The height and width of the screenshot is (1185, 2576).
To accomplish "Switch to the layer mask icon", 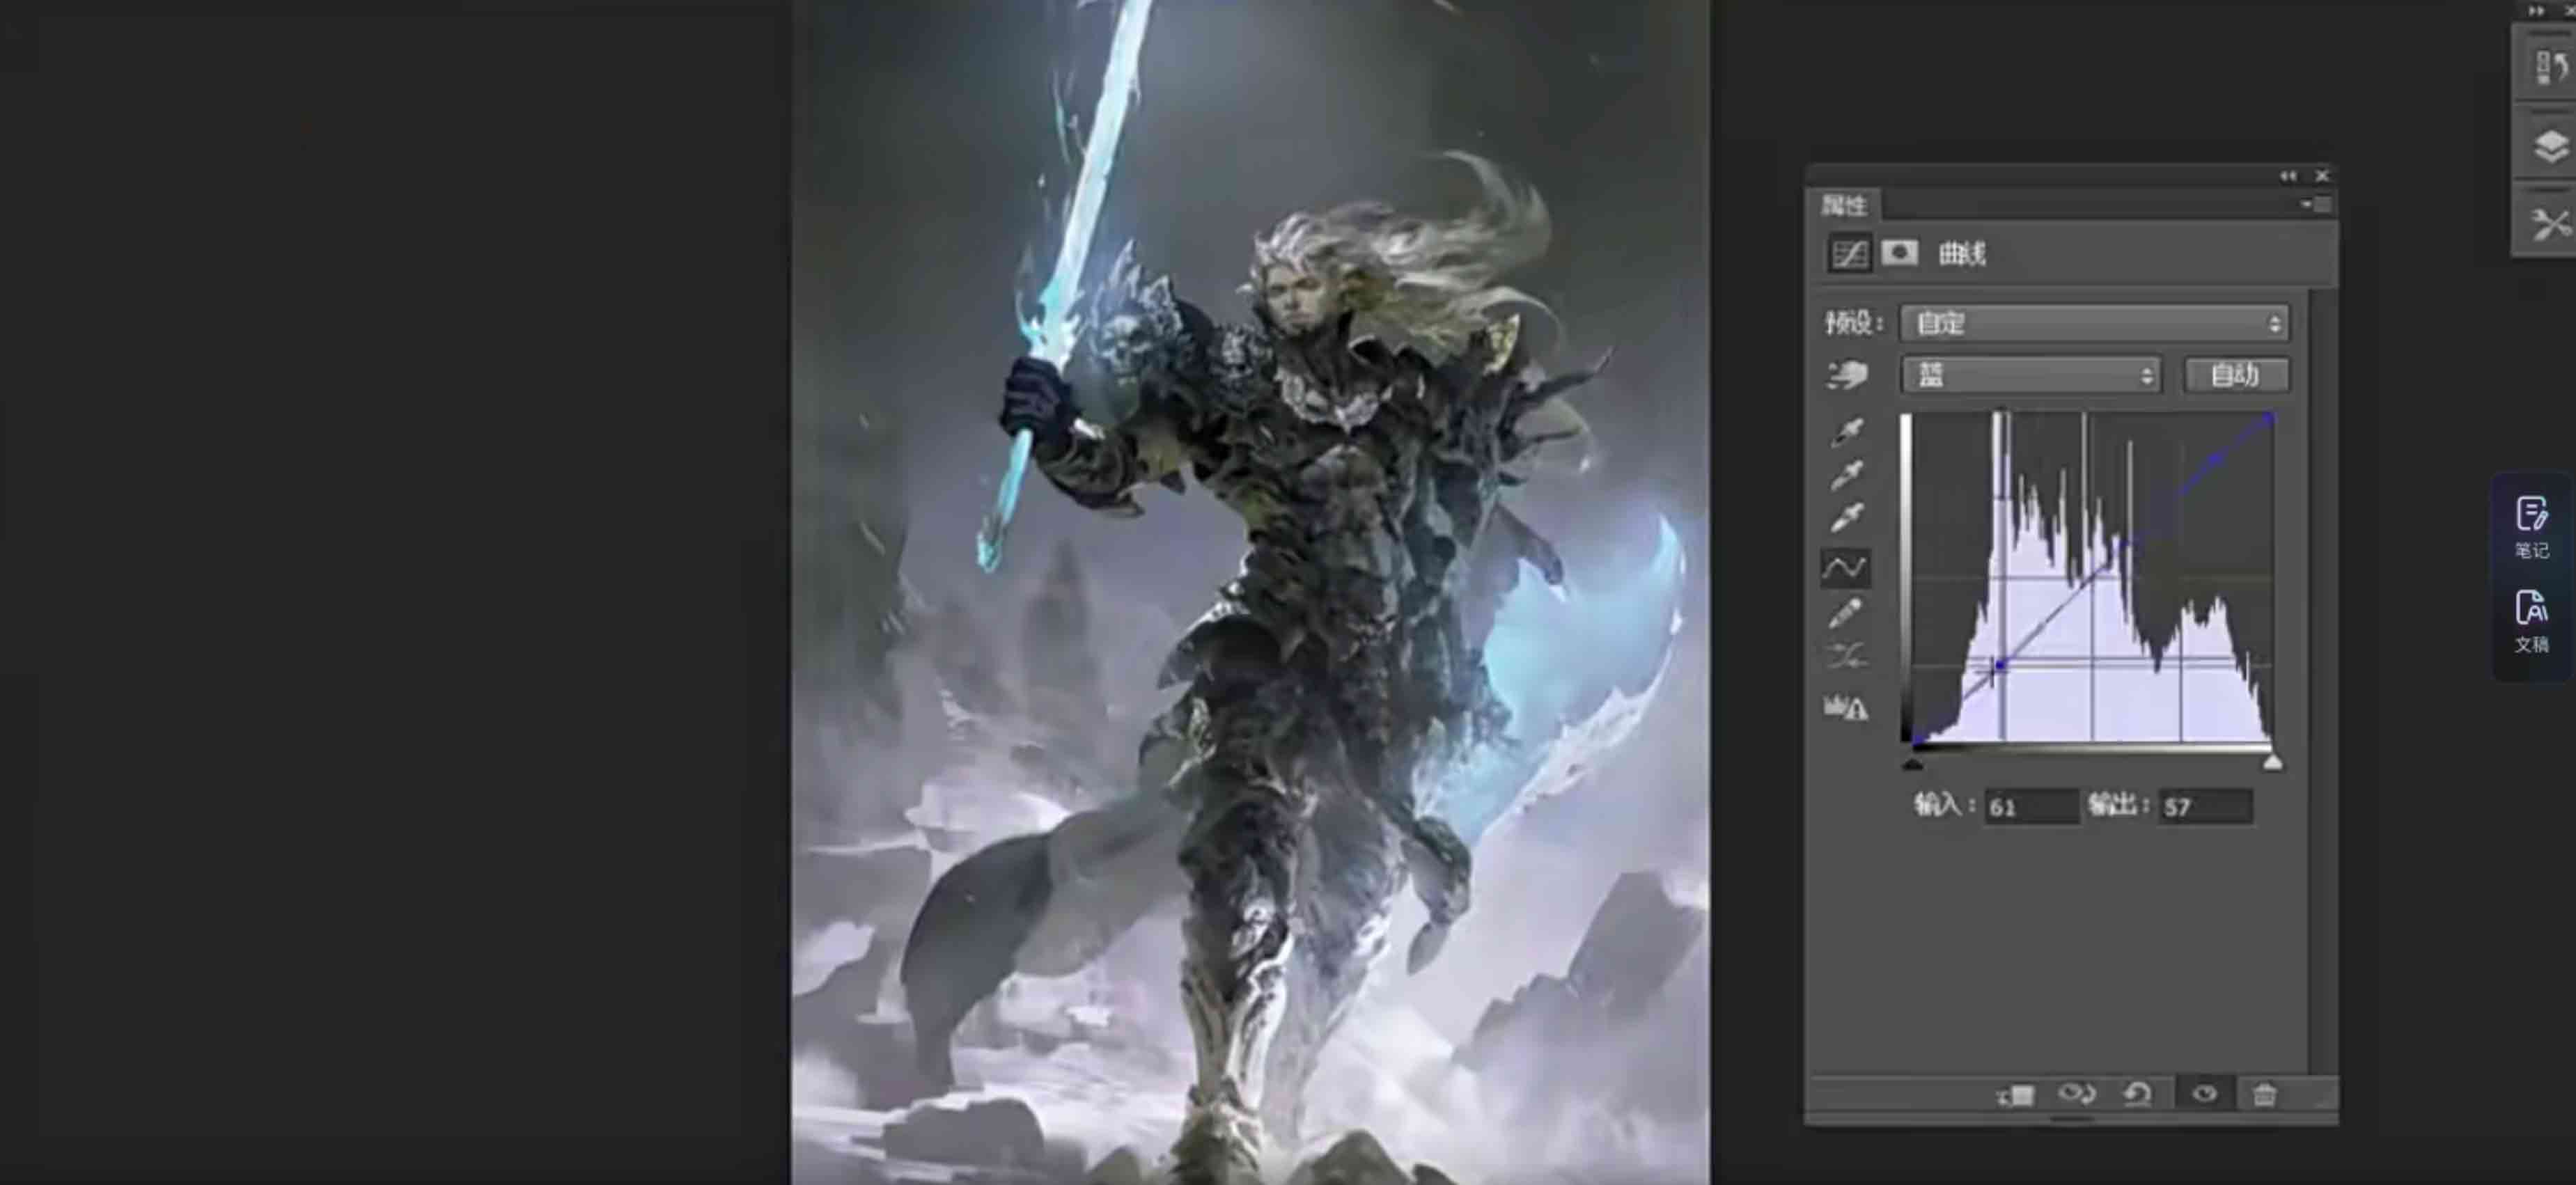I will click(x=1899, y=253).
